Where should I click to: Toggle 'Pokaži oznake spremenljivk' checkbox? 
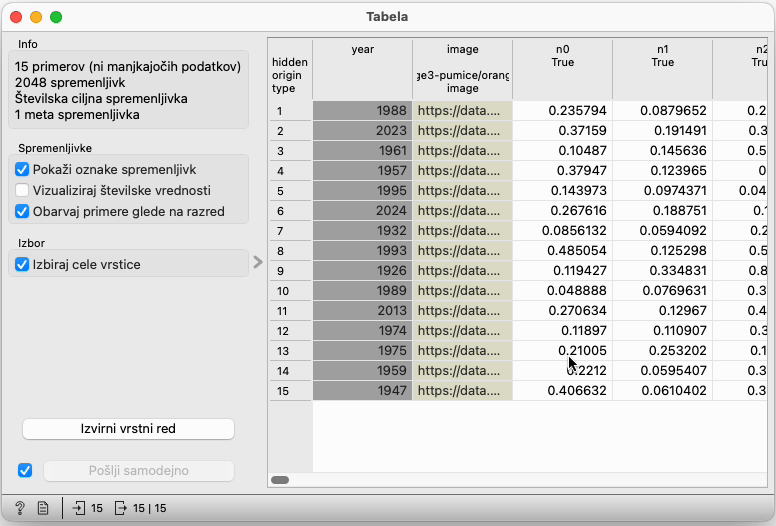coord(23,170)
